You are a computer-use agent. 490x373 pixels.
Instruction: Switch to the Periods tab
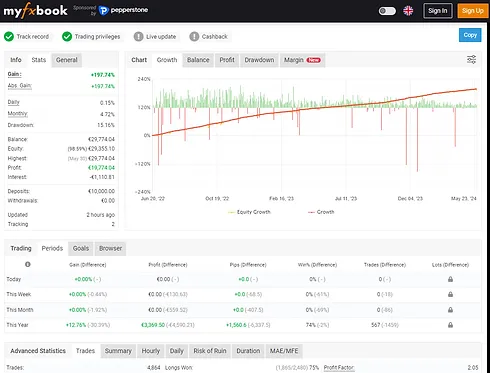[52, 248]
